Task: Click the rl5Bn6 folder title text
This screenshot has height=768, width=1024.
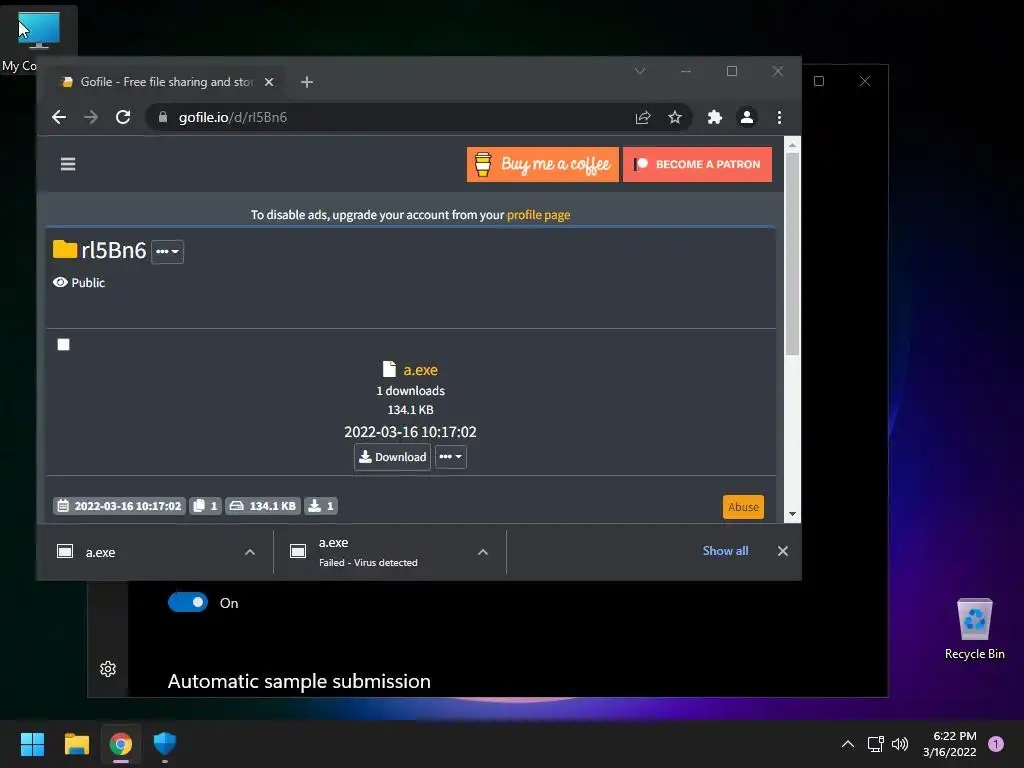Action: click(114, 250)
